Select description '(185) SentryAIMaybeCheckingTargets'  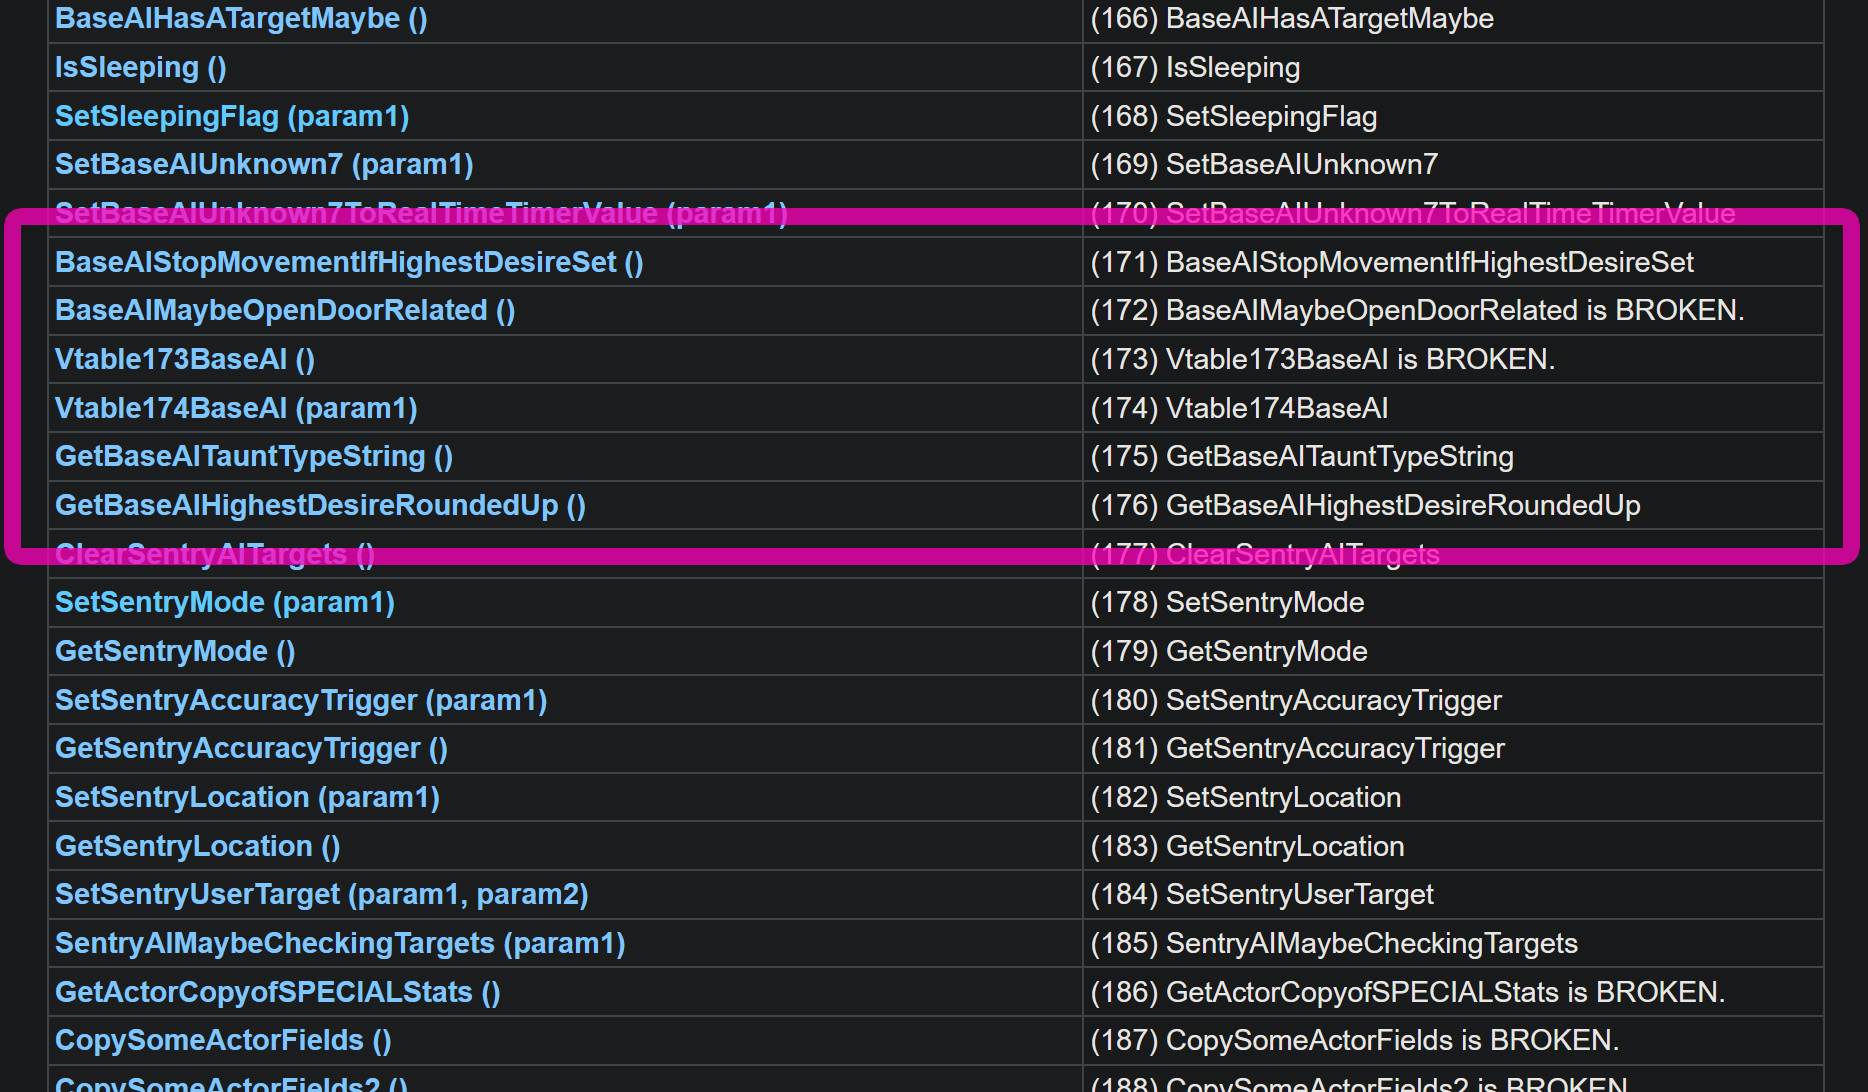pyautogui.click(x=1334, y=943)
